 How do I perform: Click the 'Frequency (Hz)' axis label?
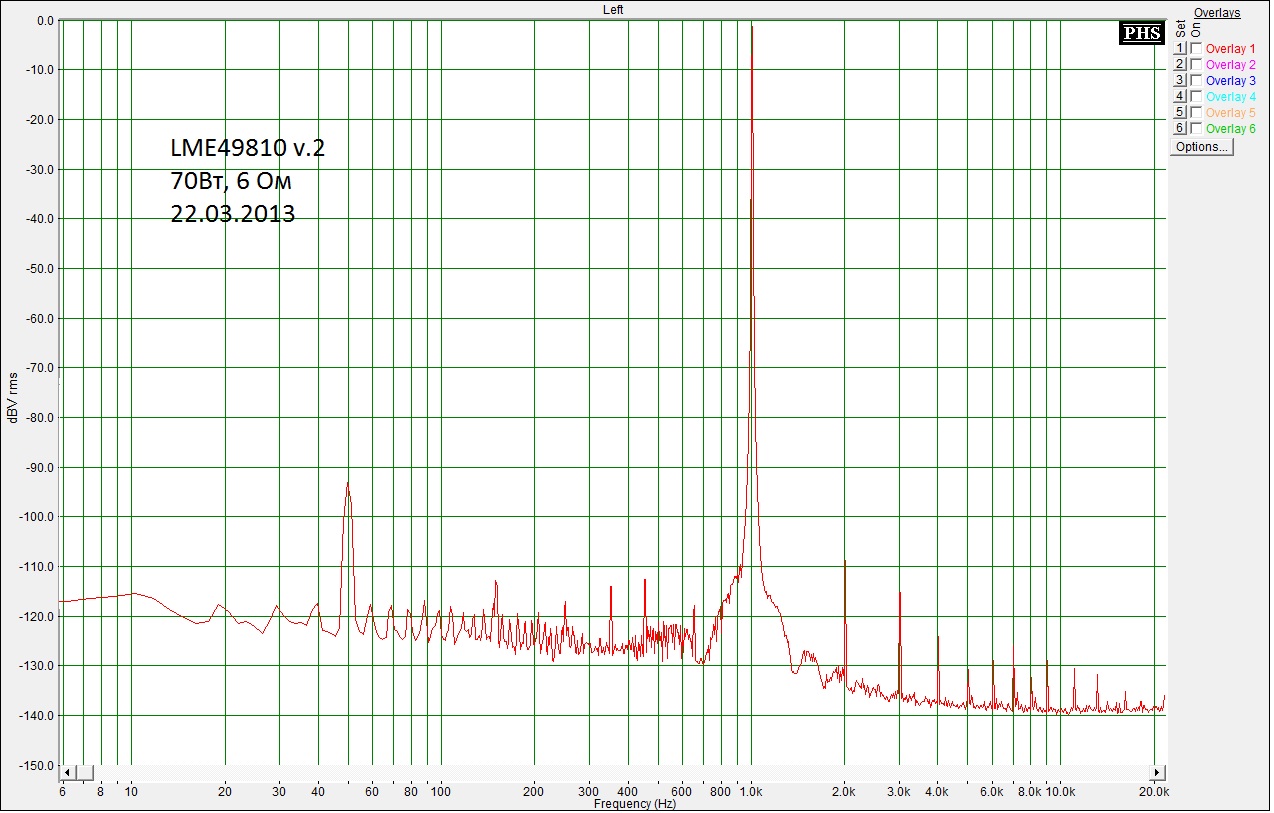pos(634,804)
